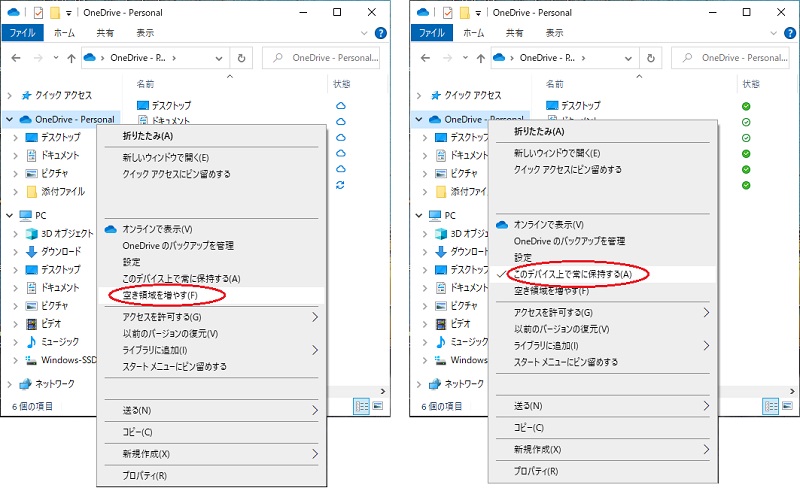Image resolution: width=800 pixels, height=488 pixels.
Task: Expand ネットワーク node in left tree
Action: pyautogui.click(x=9, y=384)
